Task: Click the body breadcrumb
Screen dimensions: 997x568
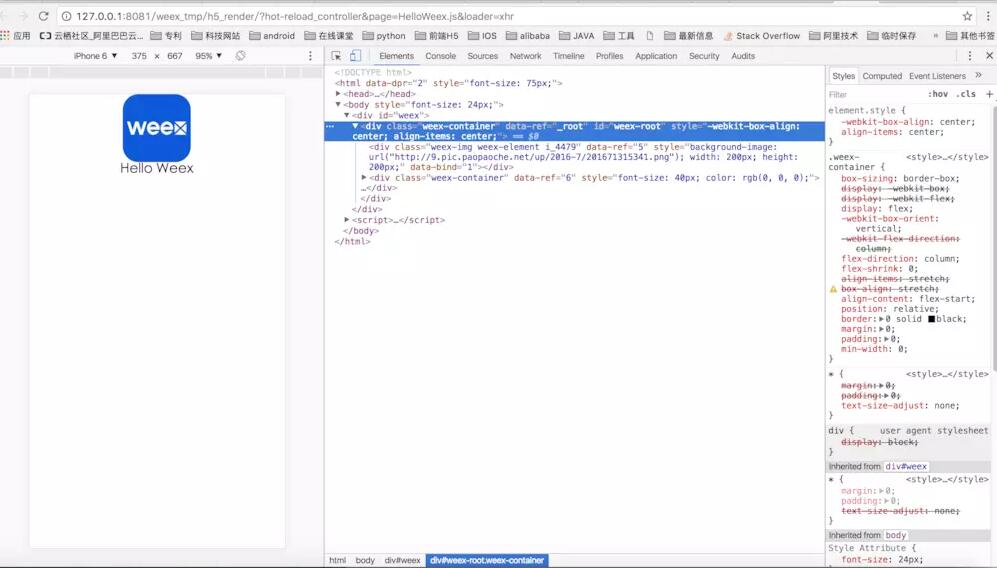Action: click(x=365, y=560)
